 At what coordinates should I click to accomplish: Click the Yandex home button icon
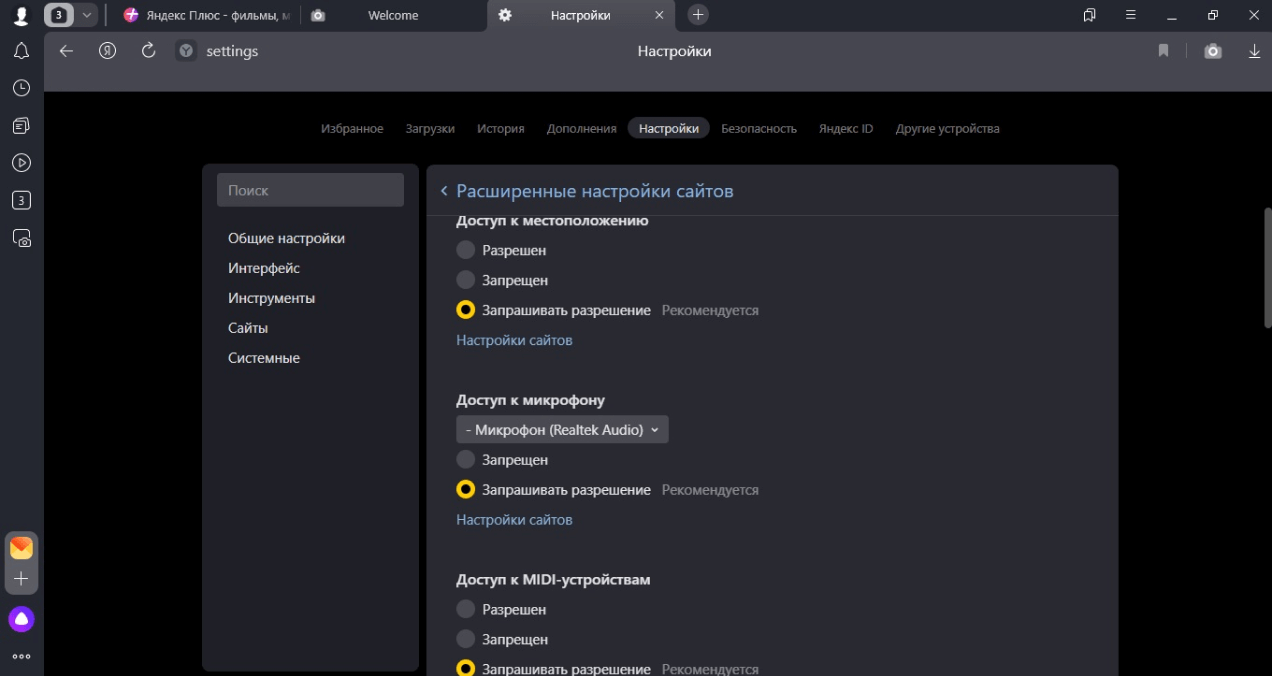pyautogui.click(x=108, y=51)
